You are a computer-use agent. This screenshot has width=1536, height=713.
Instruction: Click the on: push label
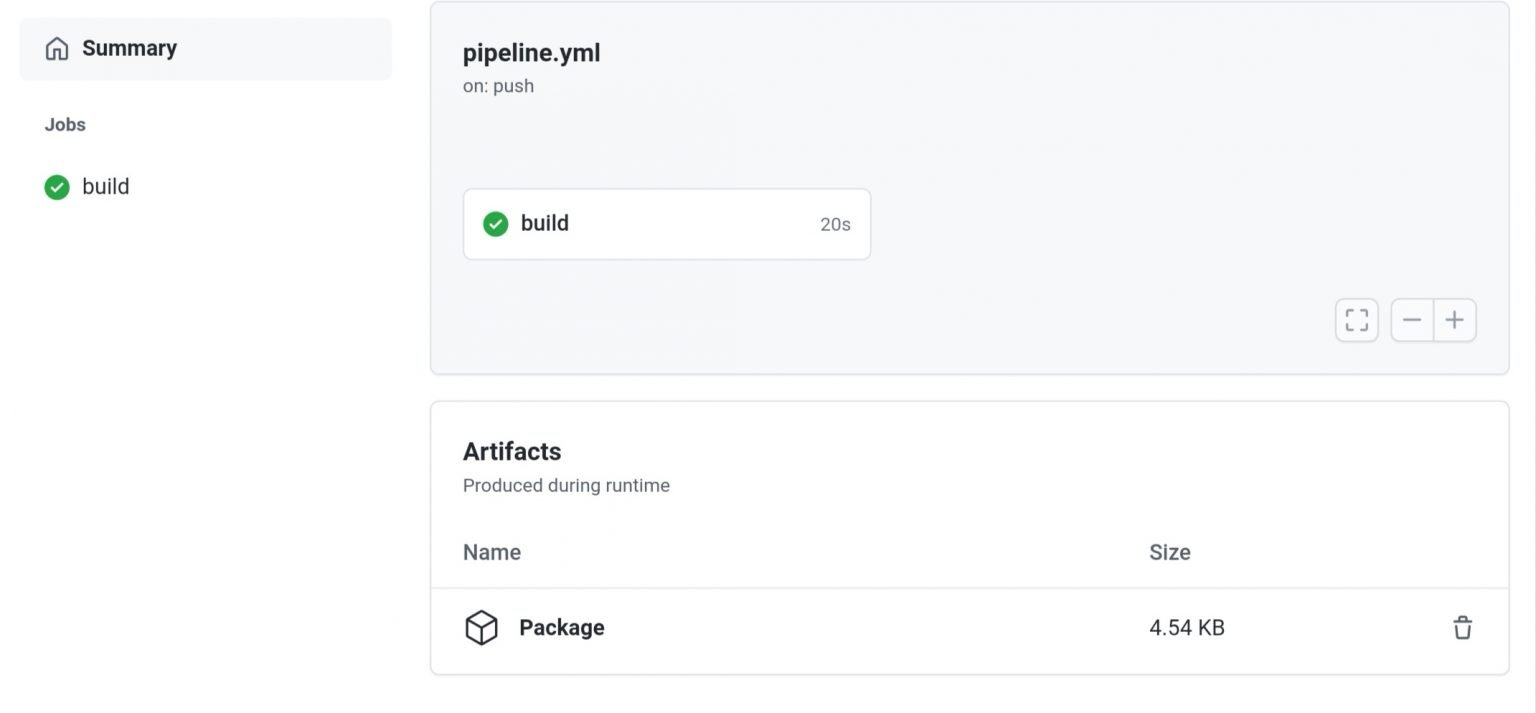point(497,86)
